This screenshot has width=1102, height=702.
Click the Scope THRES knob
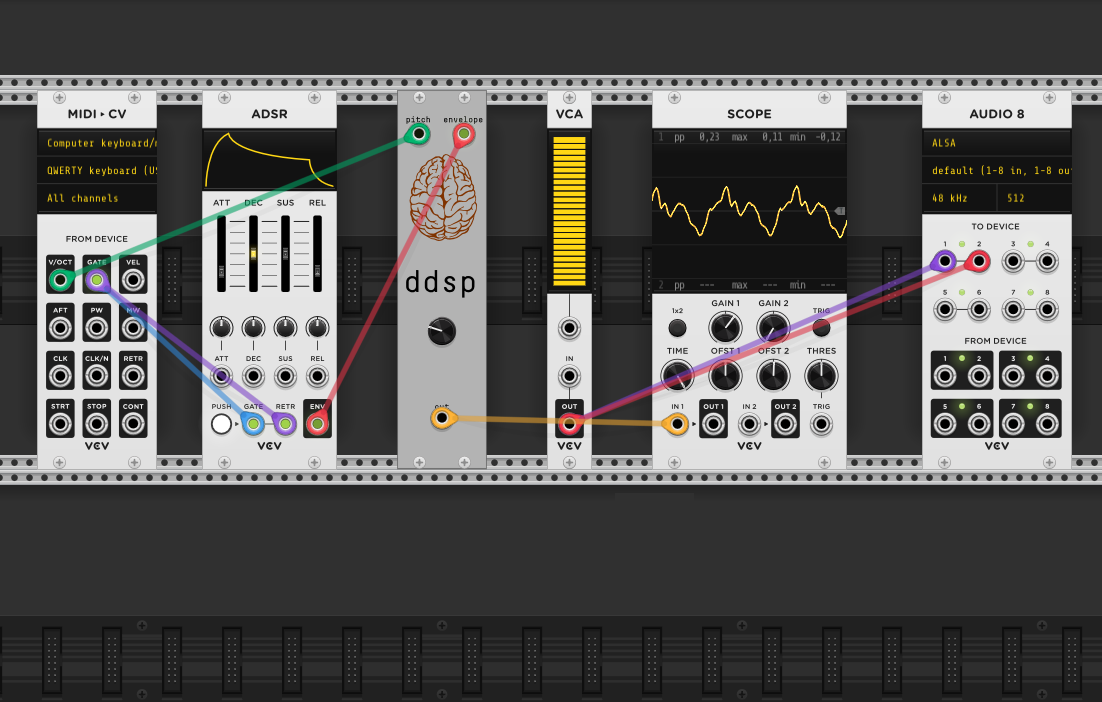[x=822, y=376]
